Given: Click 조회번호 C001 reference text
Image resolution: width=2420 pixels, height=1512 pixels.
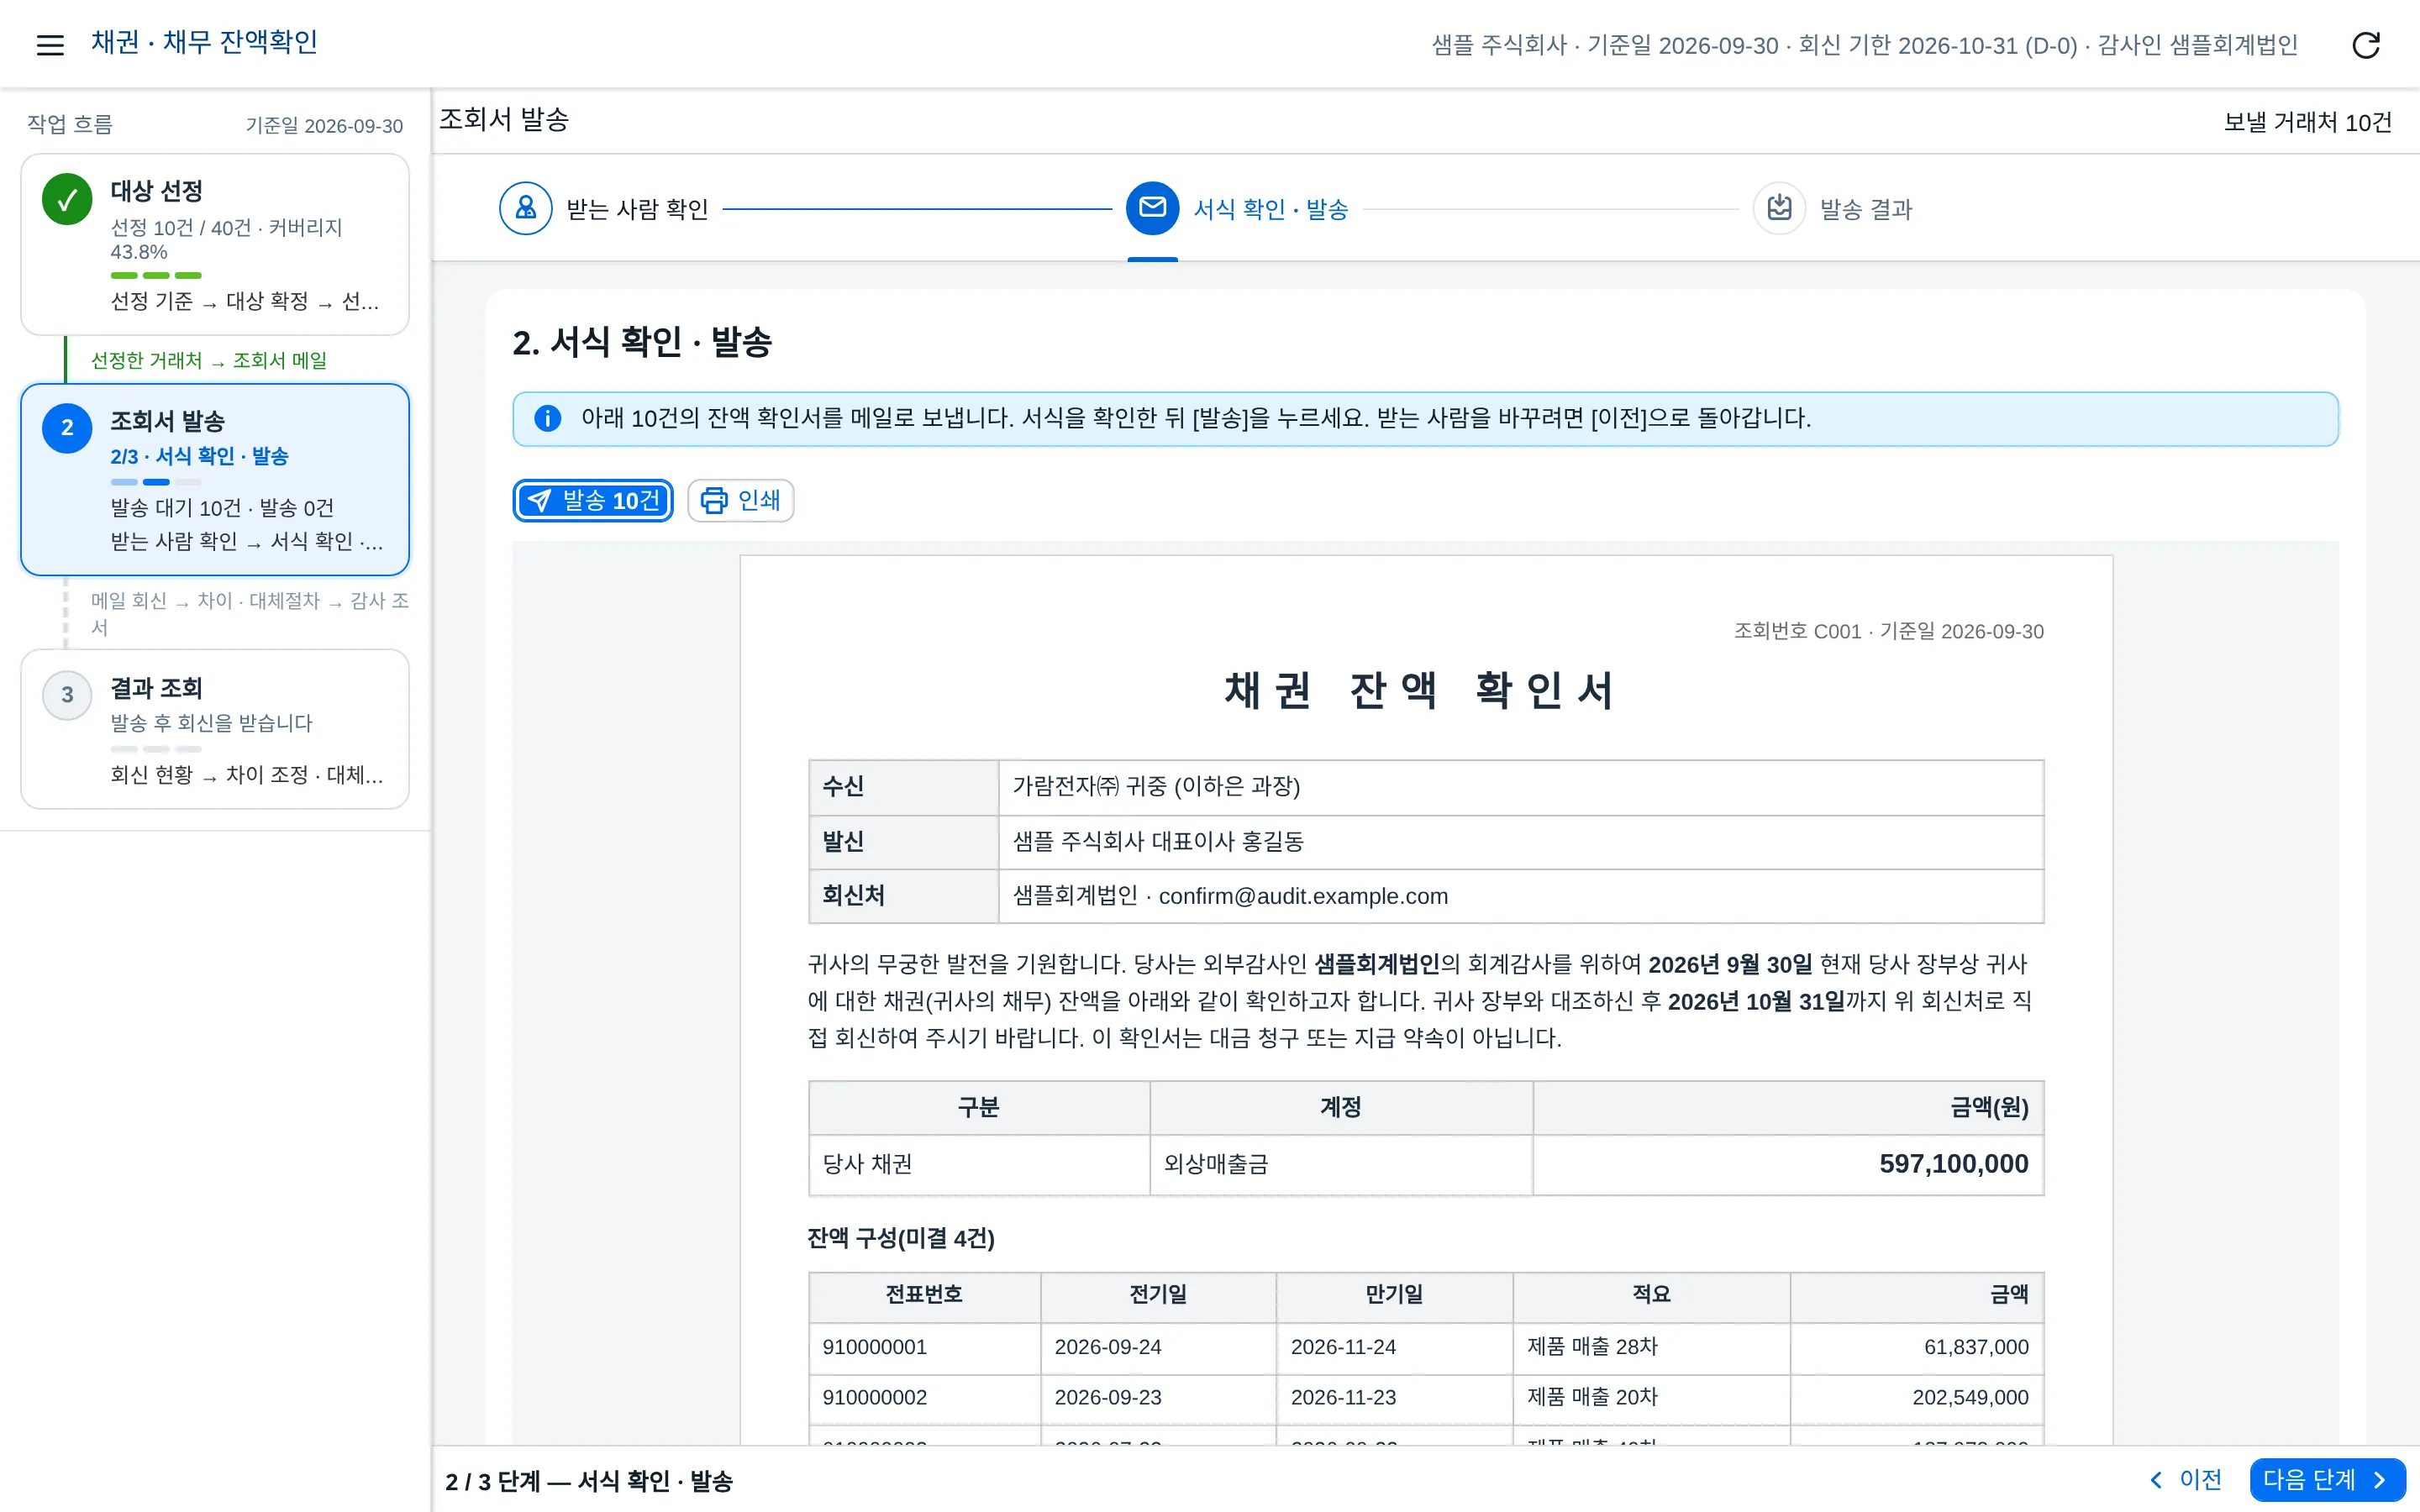Looking at the screenshot, I should point(1797,631).
